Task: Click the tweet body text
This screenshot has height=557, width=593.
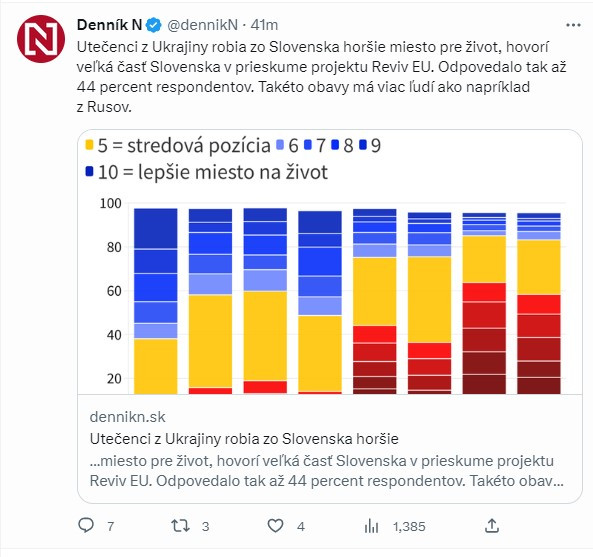Action: 321,77
